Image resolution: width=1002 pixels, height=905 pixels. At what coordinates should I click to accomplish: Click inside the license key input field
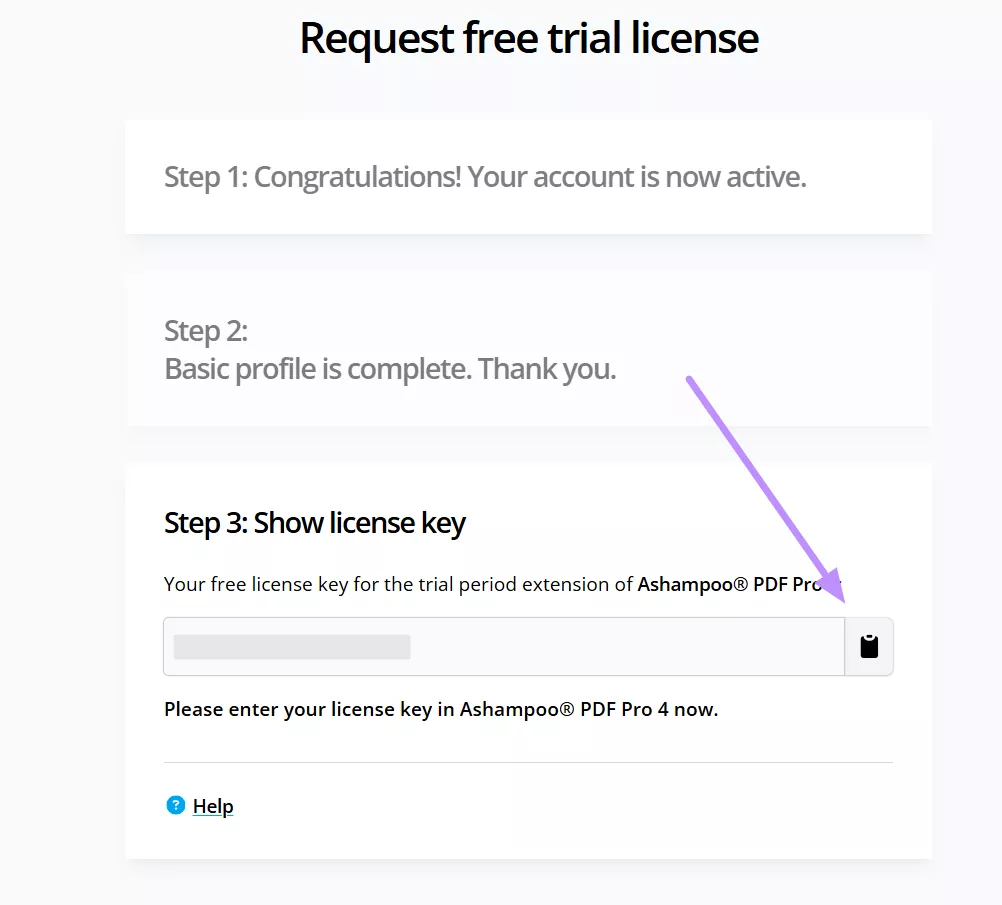(500, 645)
